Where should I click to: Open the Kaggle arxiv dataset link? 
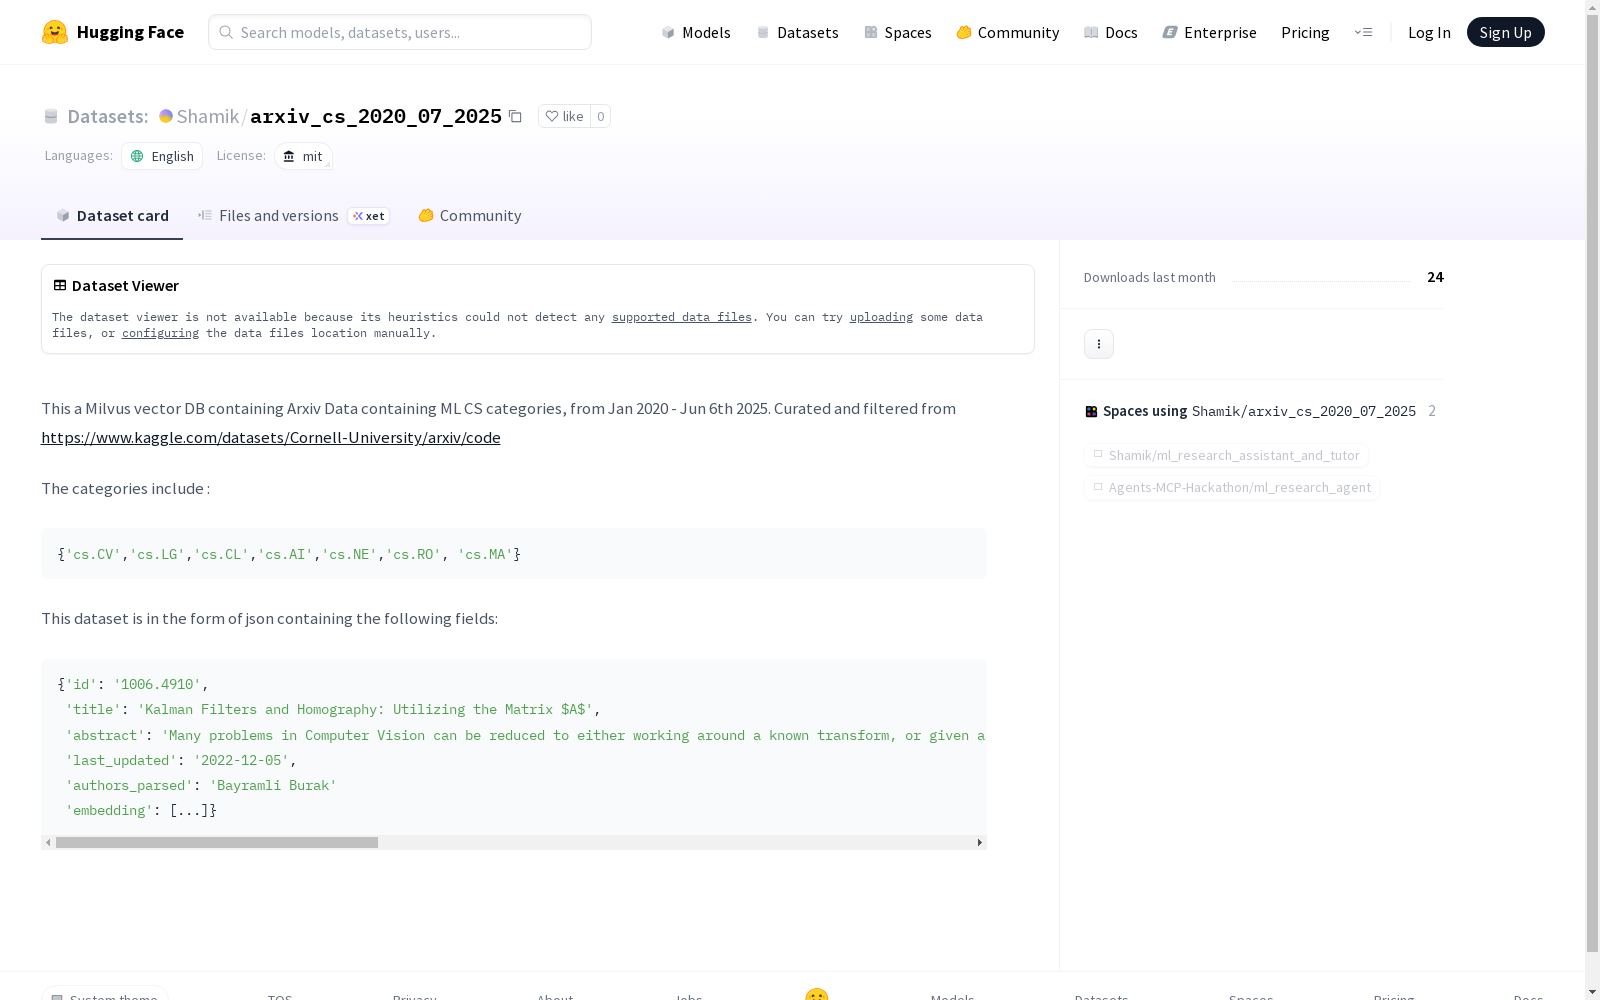click(271, 437)
